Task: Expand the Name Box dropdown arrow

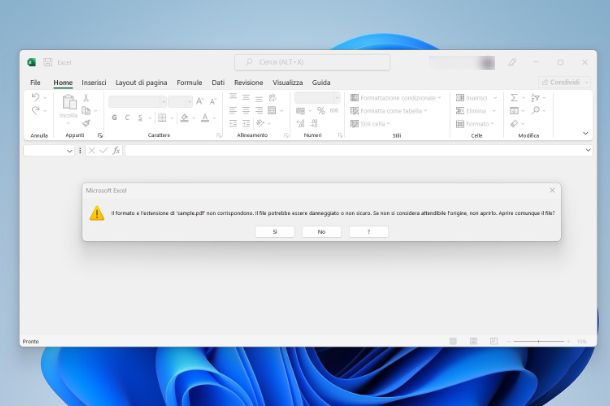Action: pos(69,150)
